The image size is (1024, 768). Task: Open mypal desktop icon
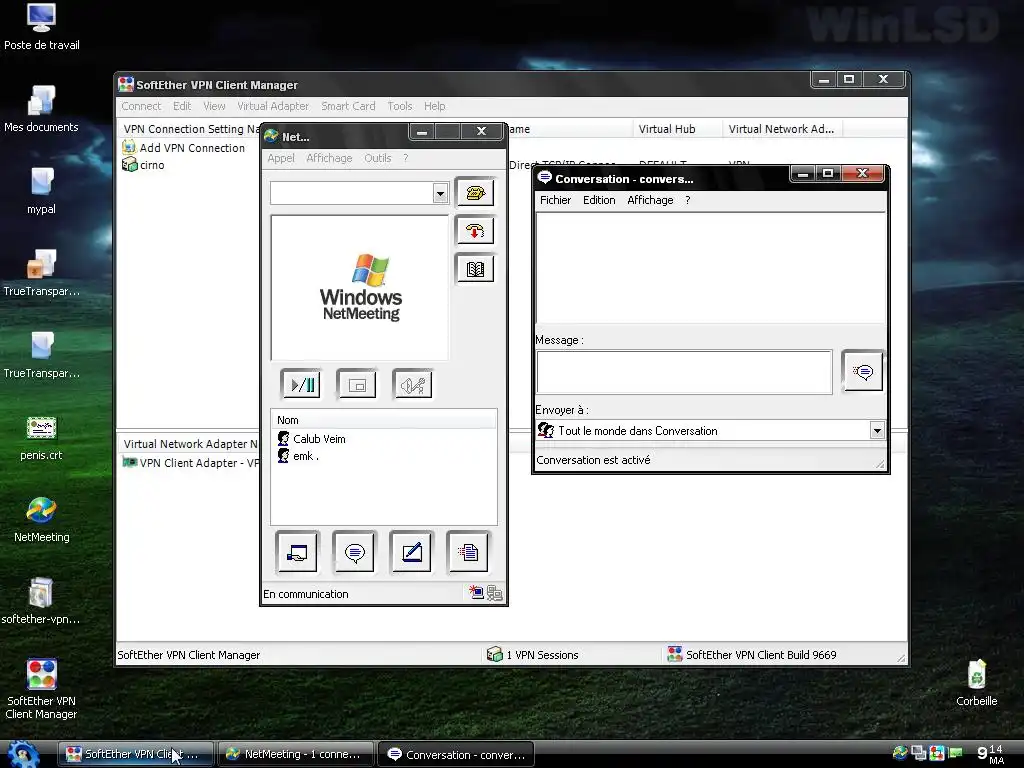(41, 191)
